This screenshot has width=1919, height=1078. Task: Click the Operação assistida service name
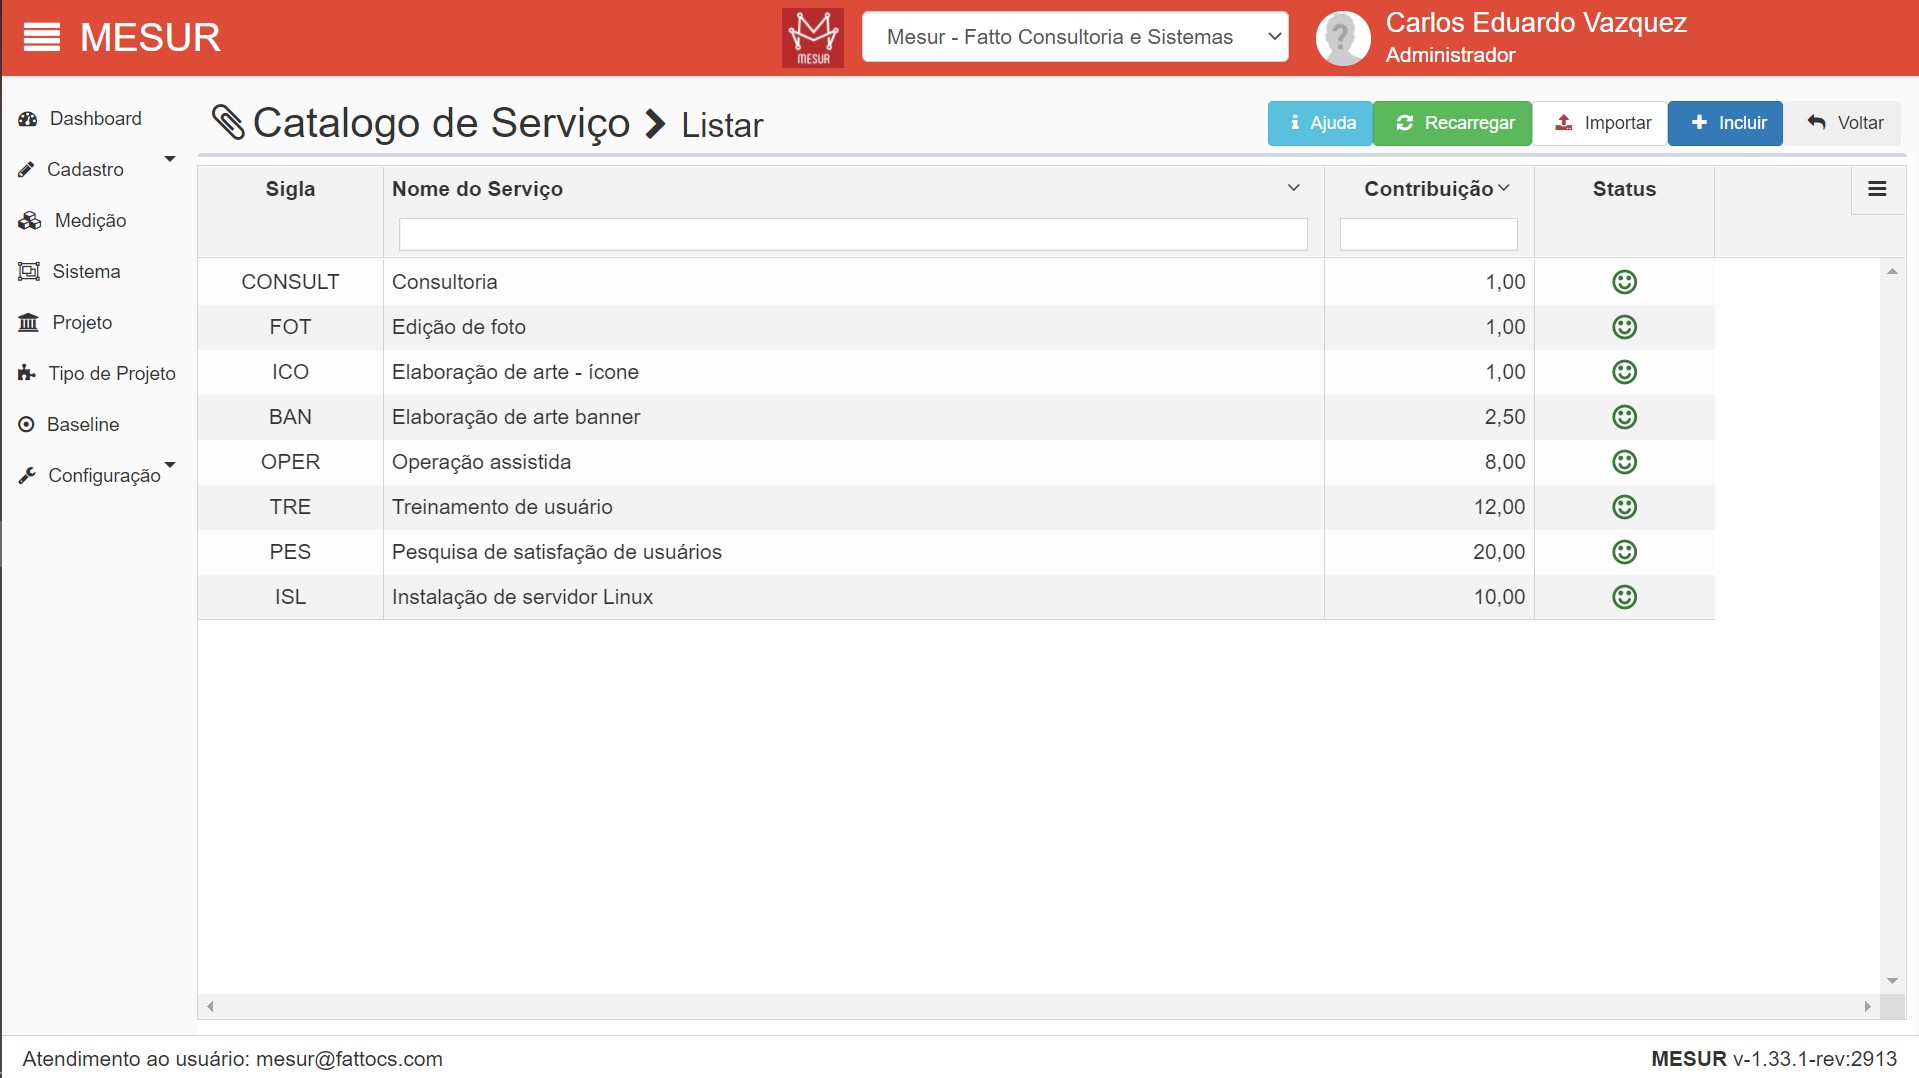tap(481, 462)
